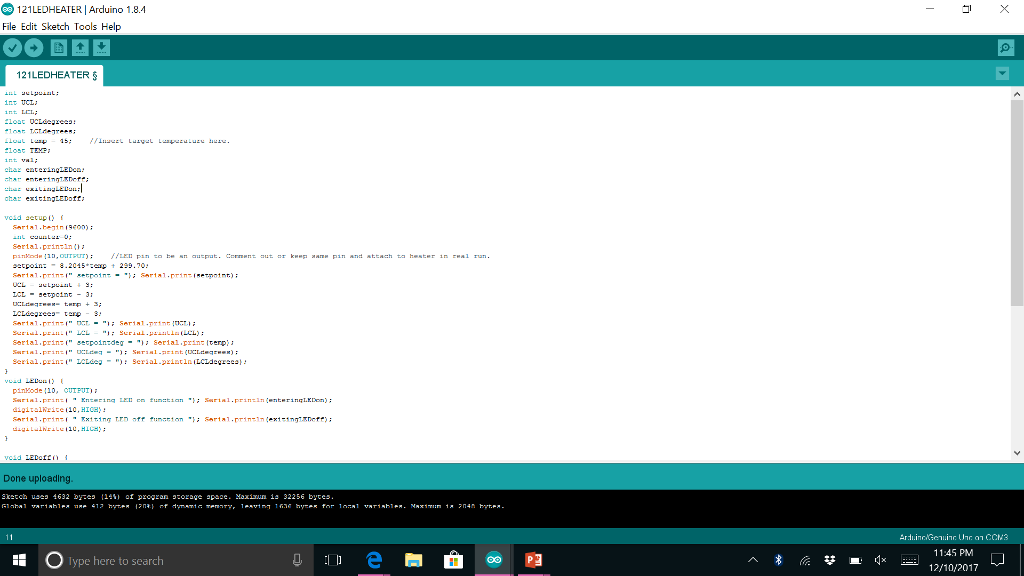The height and width of the screenshot is (576, 1024).
Task: Show hidden system tray icons
Action: [752, 561]
